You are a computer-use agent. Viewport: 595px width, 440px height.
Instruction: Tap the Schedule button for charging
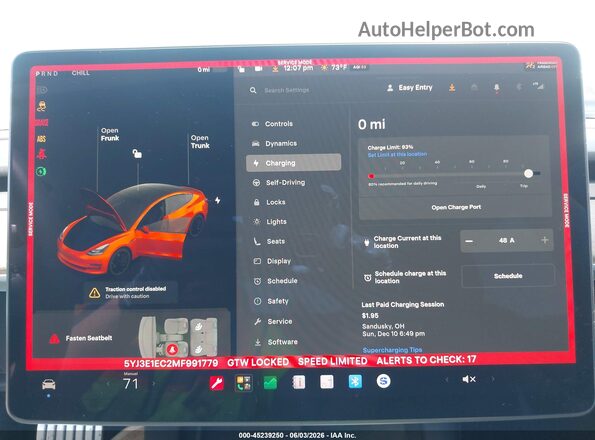tap(508, 276)
